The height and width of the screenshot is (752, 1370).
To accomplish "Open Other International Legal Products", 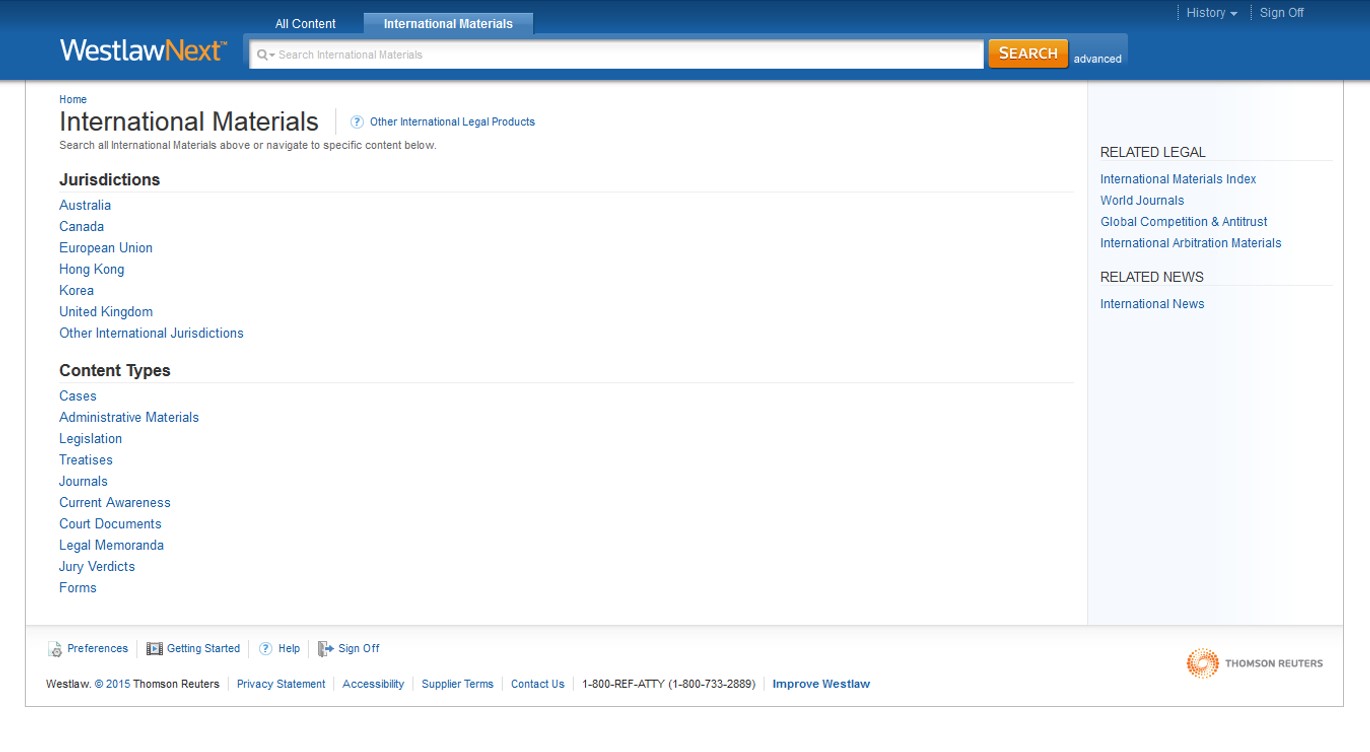I will point(452,122).
